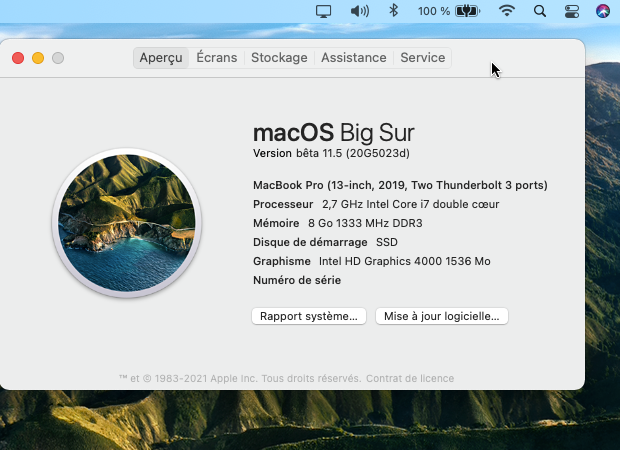Open Spotlight search magnifier icon
The height and width of the screenshot is (450, 620).
(540, 11)
